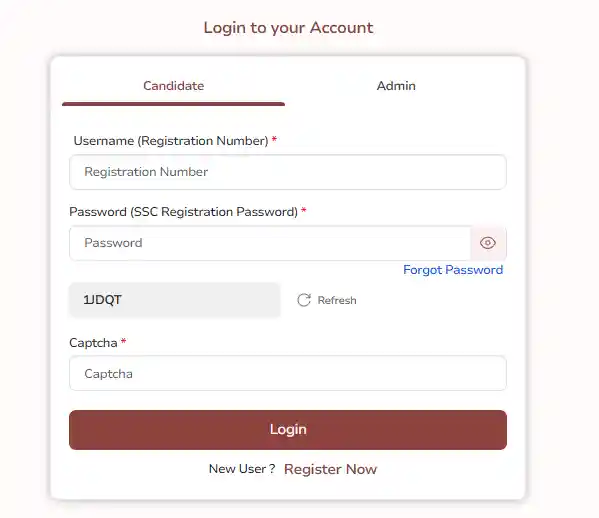Click the New User ? text

[242, 469]
